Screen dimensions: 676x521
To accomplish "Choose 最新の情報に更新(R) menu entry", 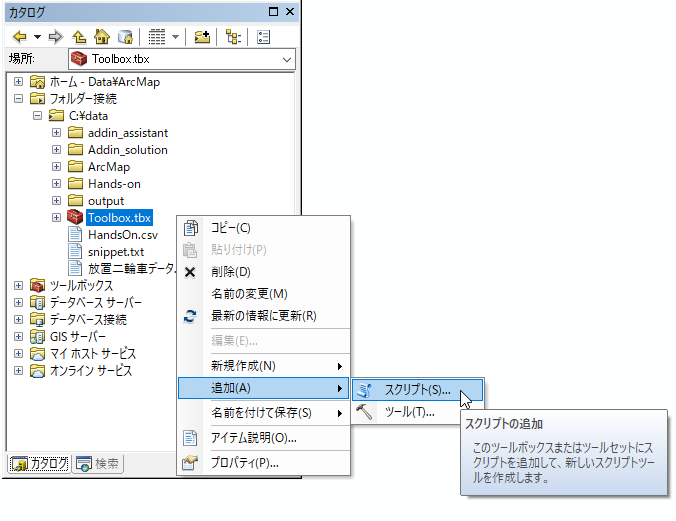I will [x=263, y=316].
